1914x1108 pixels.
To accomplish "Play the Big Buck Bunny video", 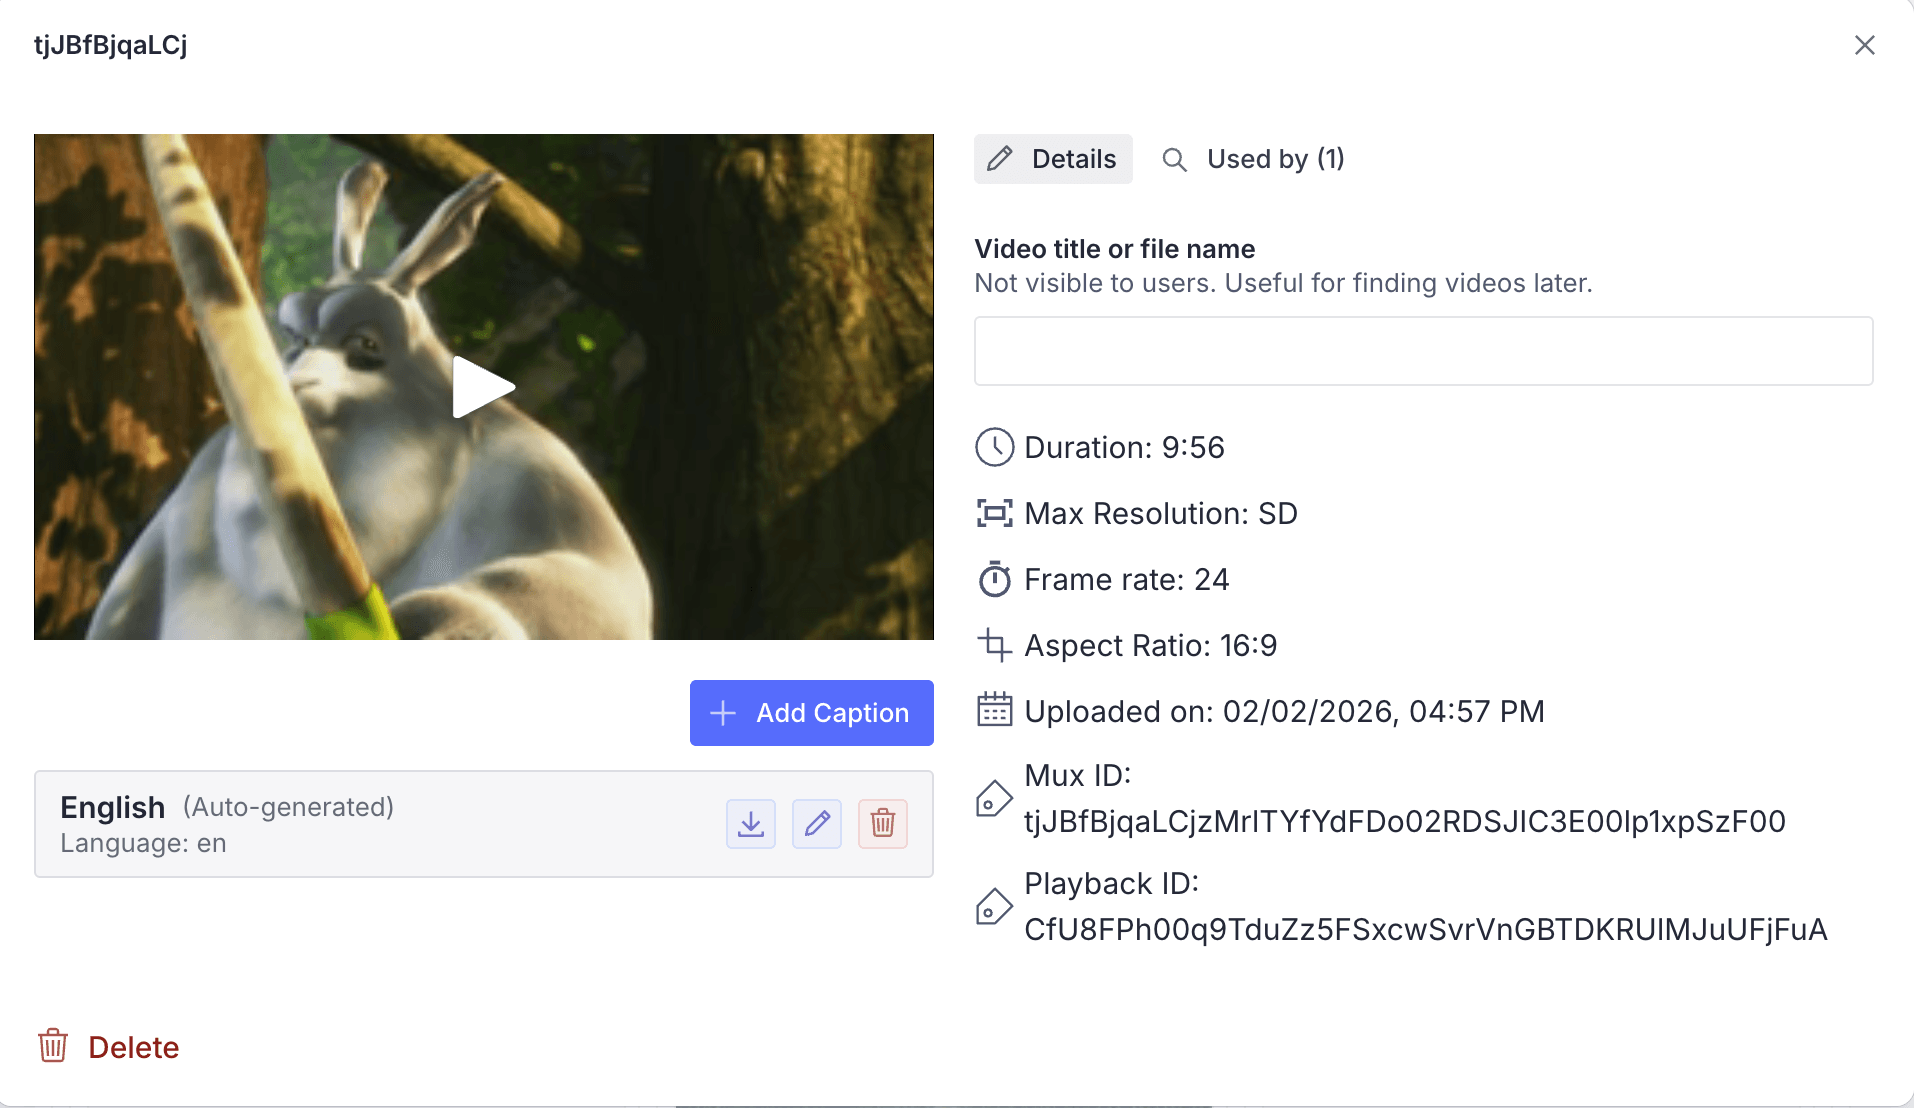I will (483, 387).
